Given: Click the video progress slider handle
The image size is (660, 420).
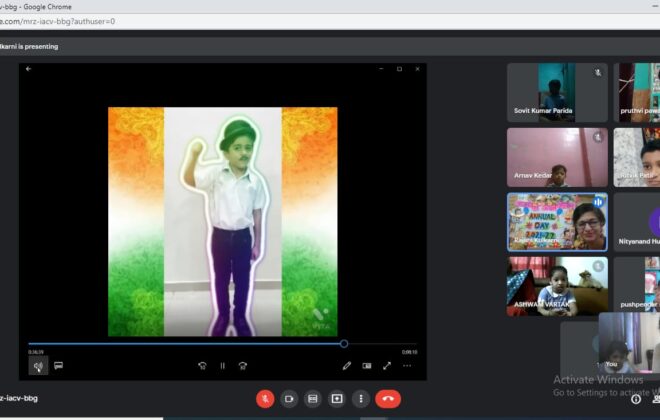Looking at the screenshot, I should pyautogui.click(x=344, y=344).
